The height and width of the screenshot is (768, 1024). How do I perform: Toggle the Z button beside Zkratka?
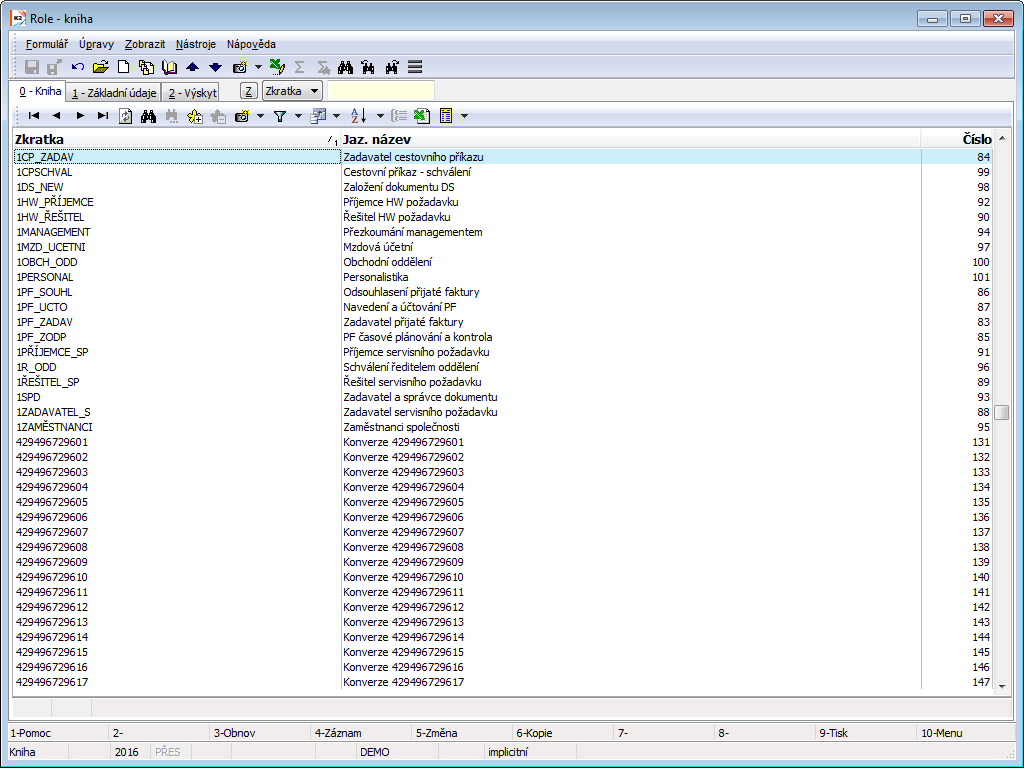[x=249, y=91]
